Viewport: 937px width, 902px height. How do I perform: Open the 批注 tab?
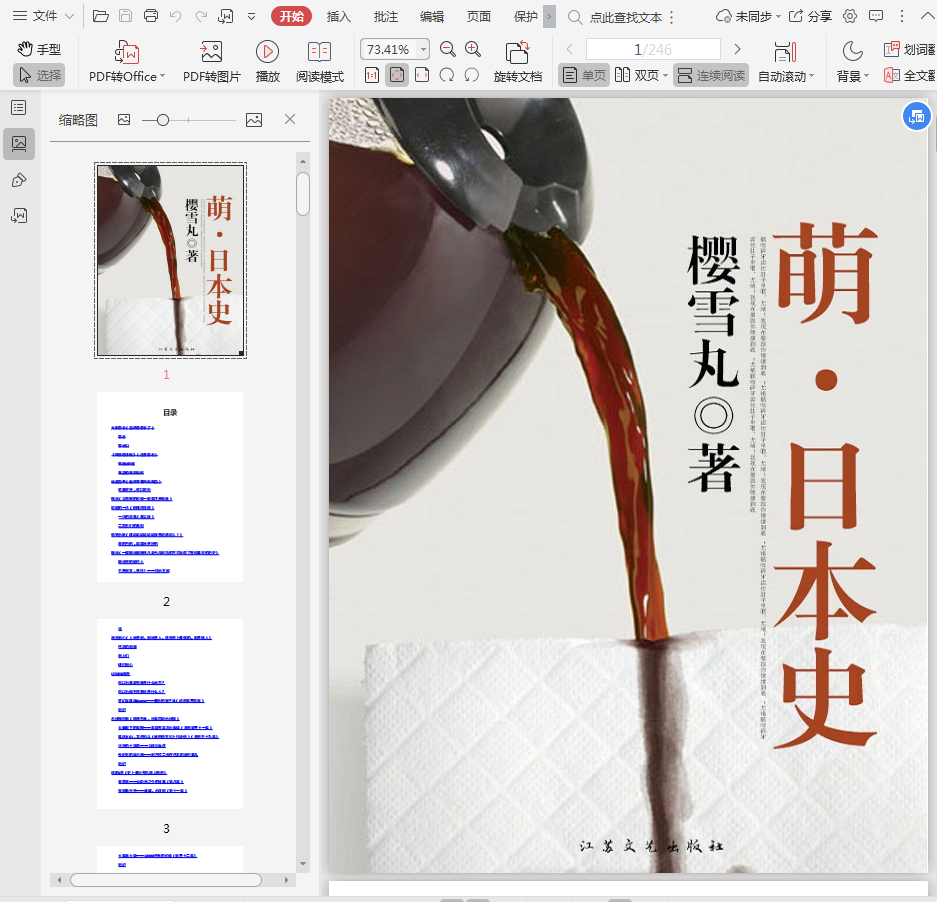(x=385, y=16)
